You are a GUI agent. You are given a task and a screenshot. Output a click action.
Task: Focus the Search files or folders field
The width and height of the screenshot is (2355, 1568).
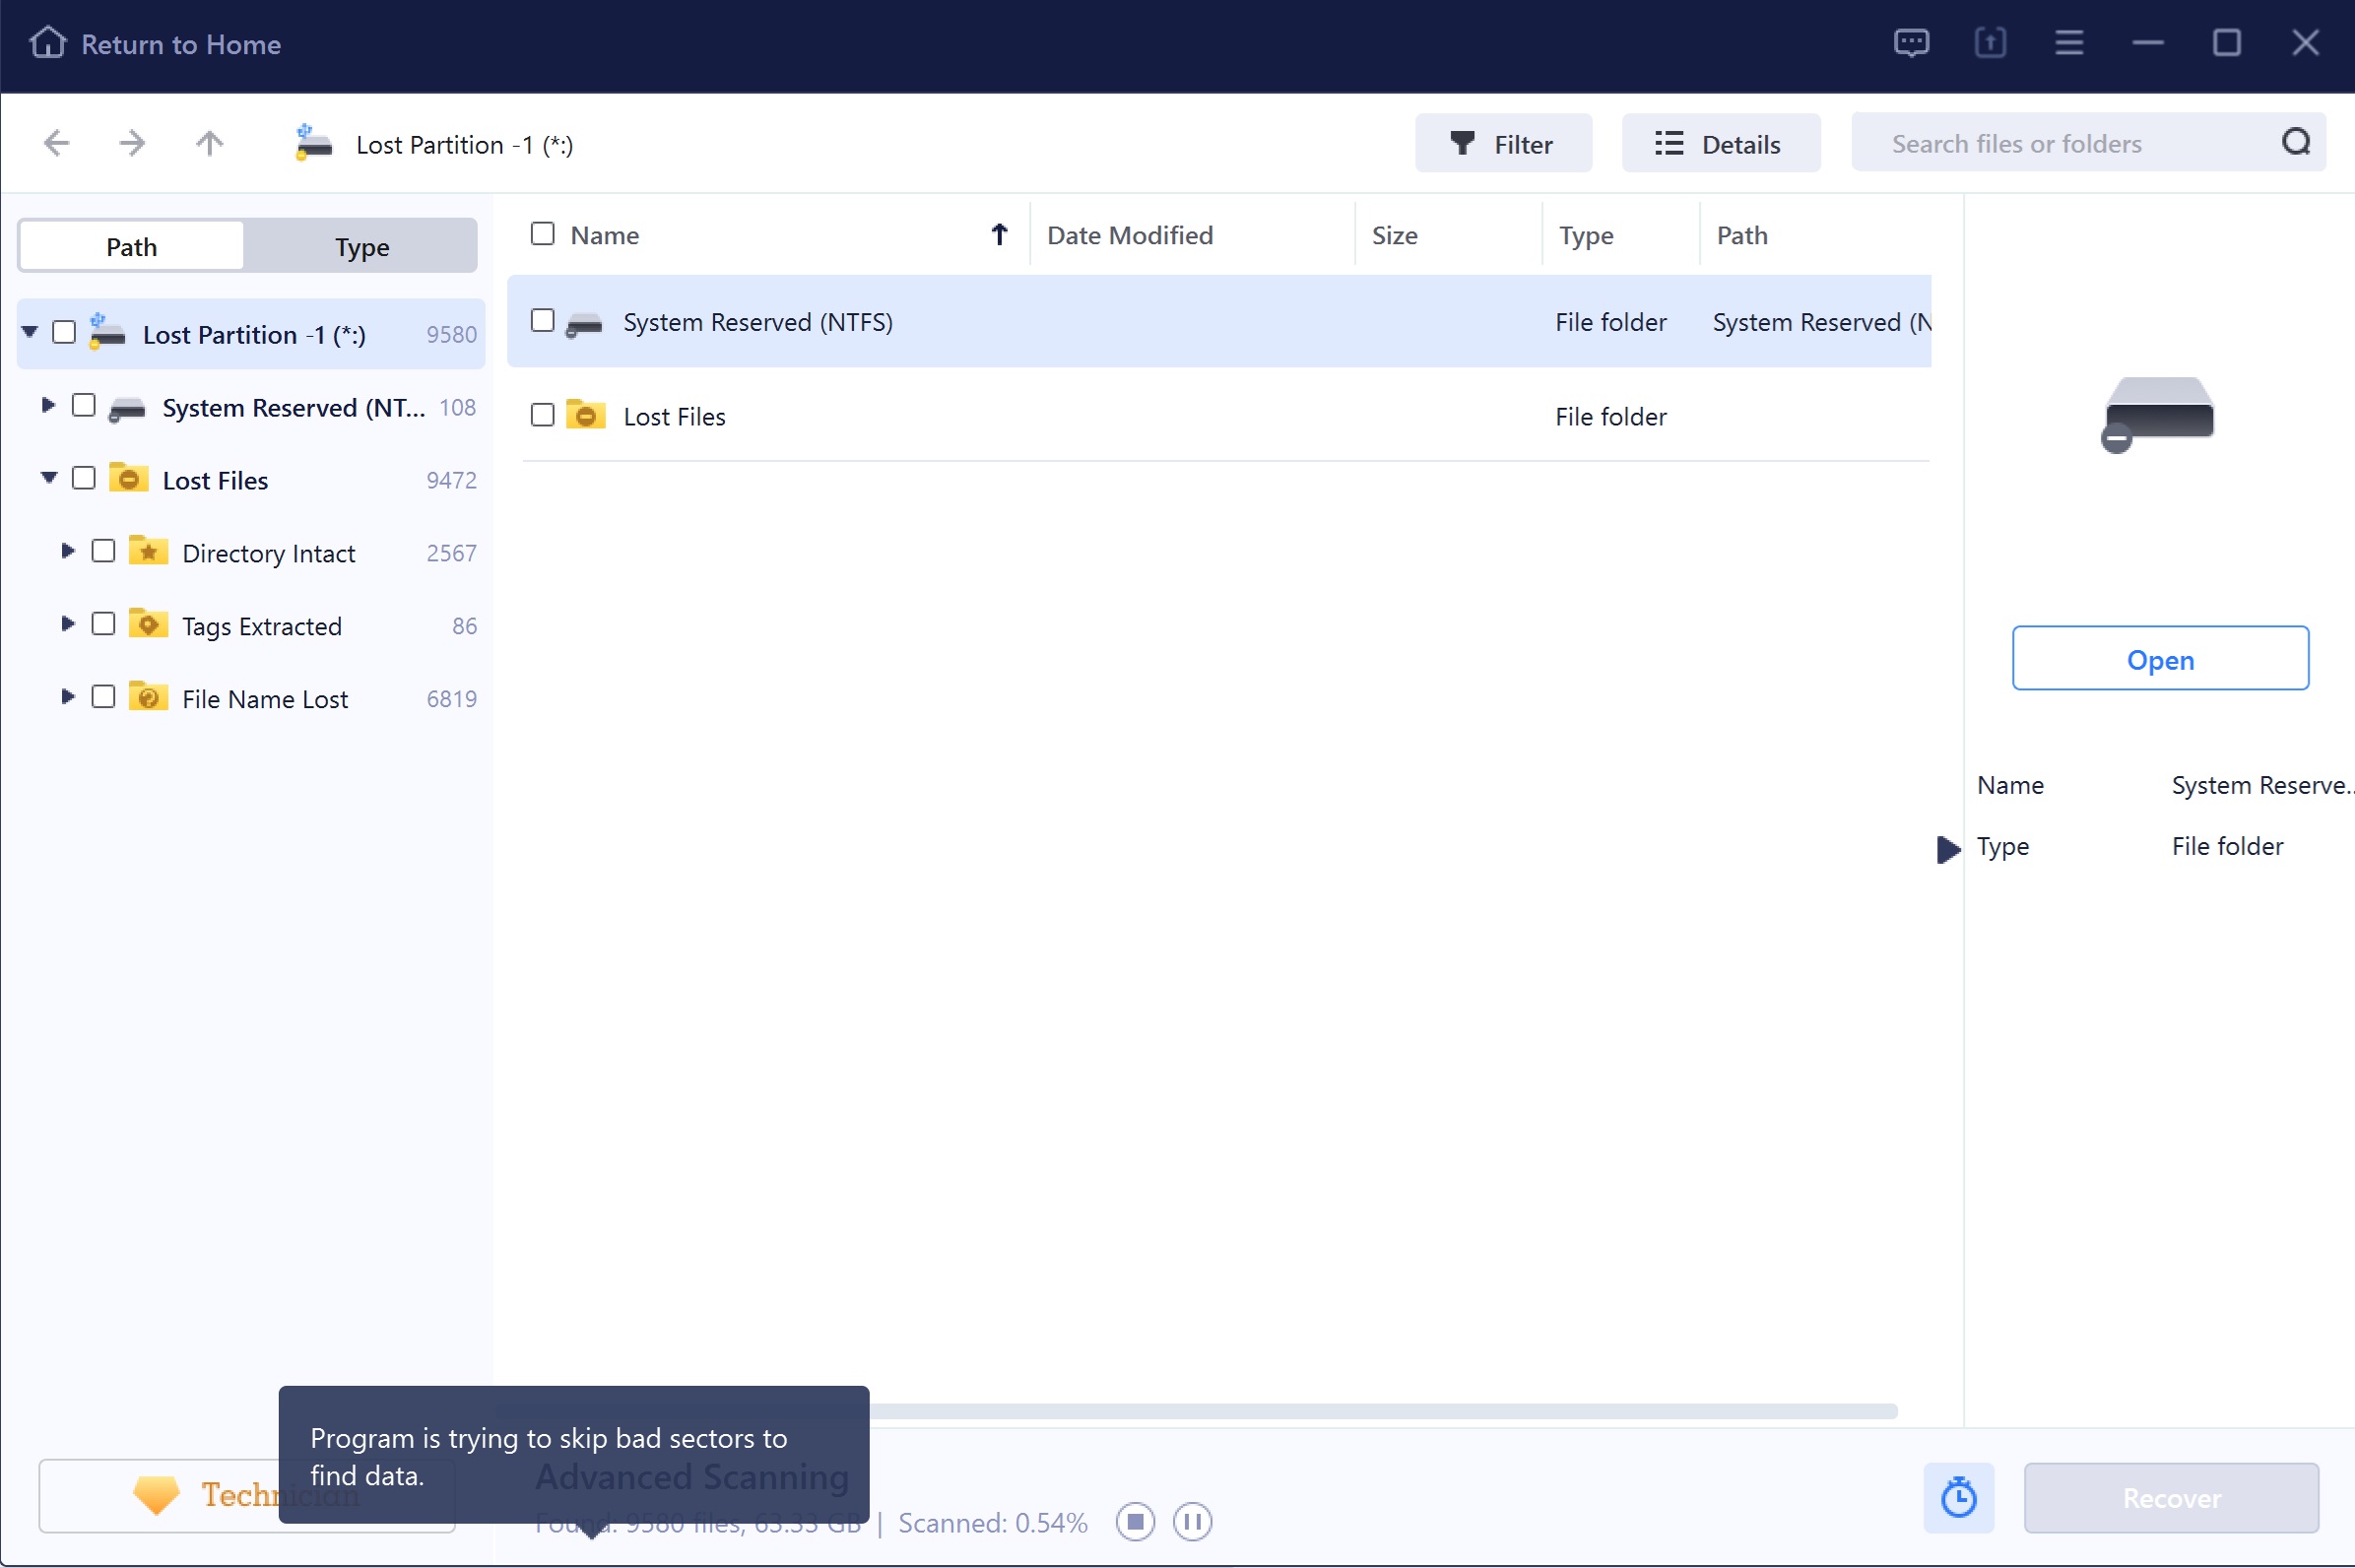coord(2089,143)
